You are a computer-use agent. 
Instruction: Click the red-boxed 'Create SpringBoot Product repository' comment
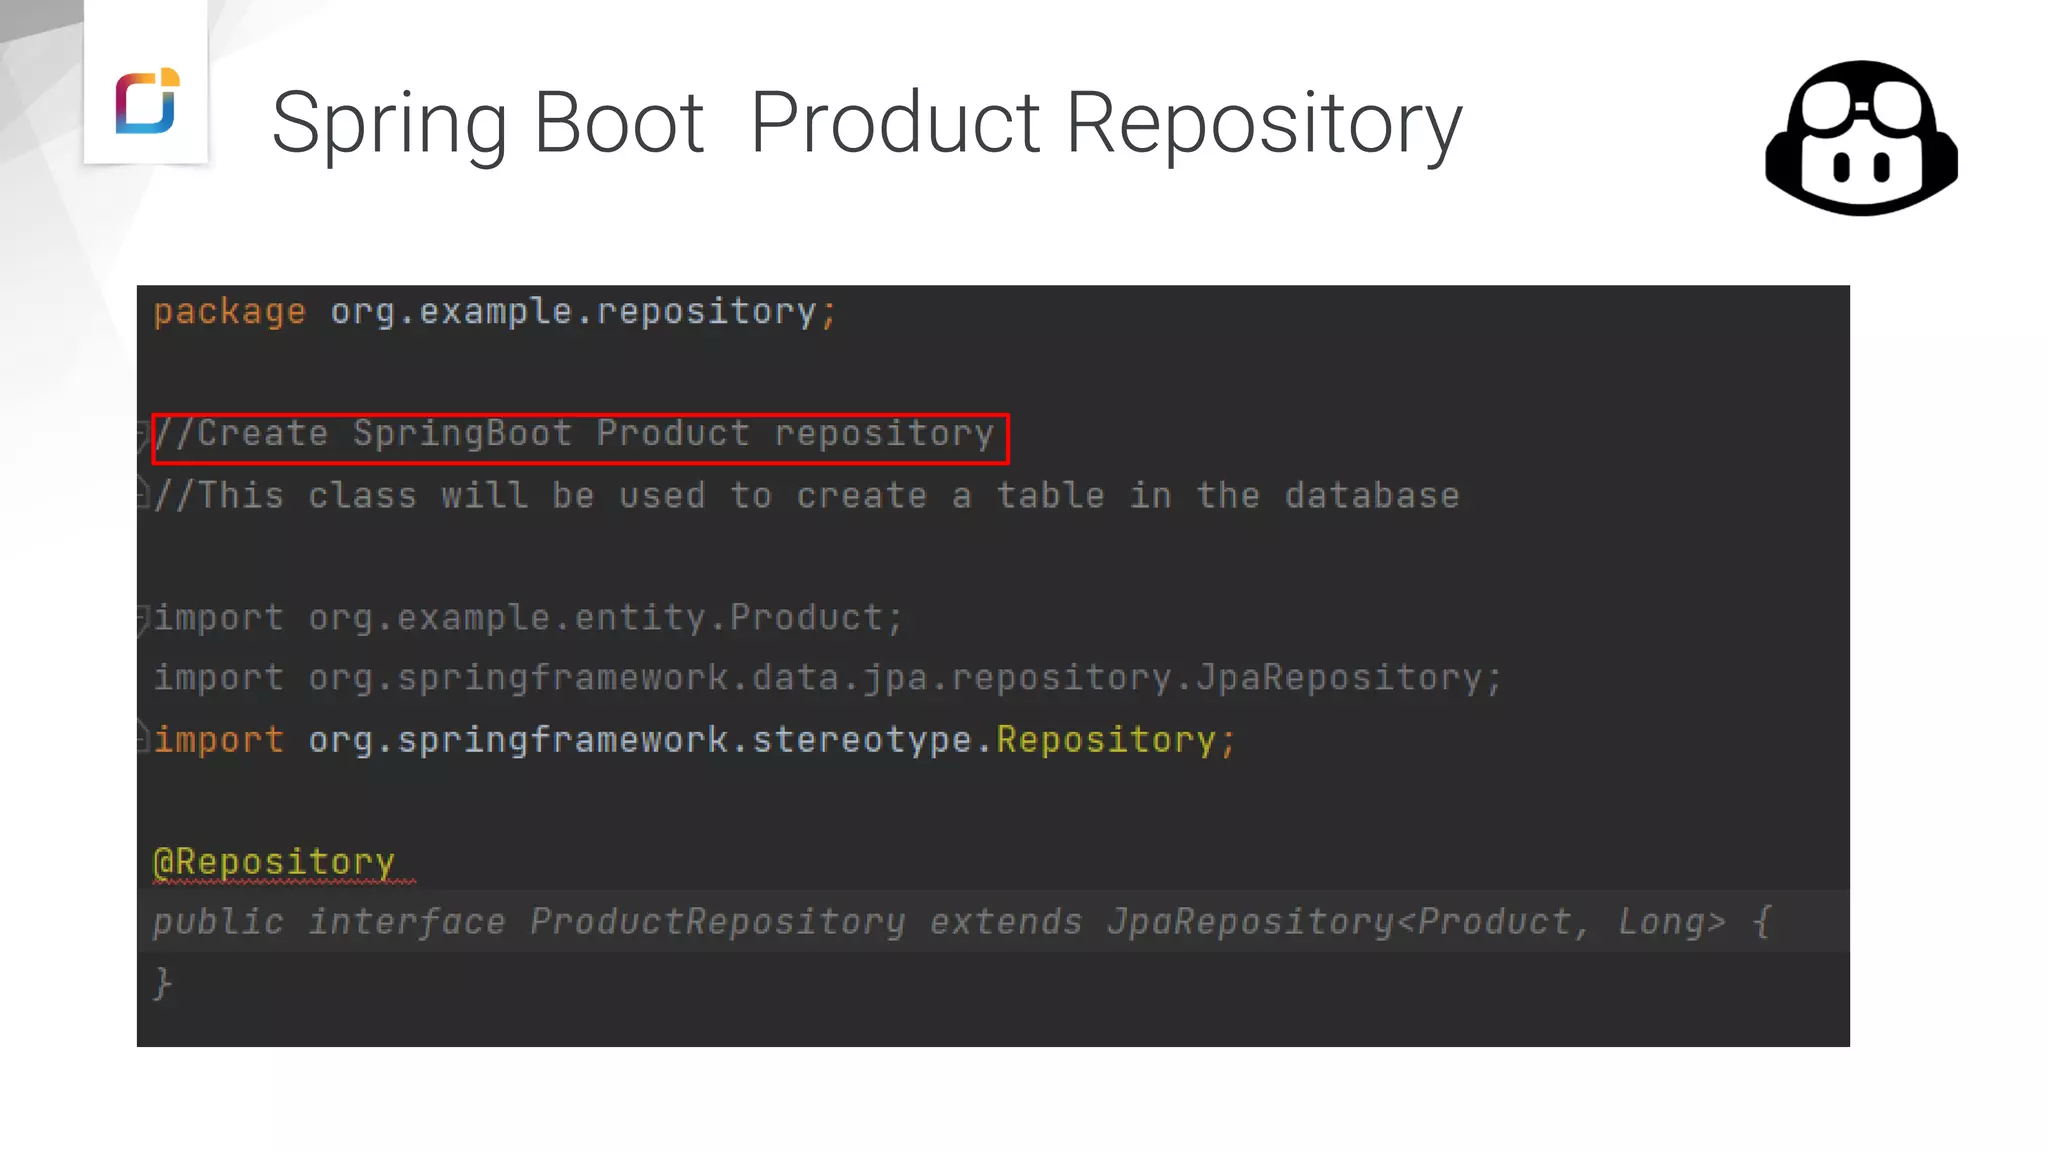580,435
